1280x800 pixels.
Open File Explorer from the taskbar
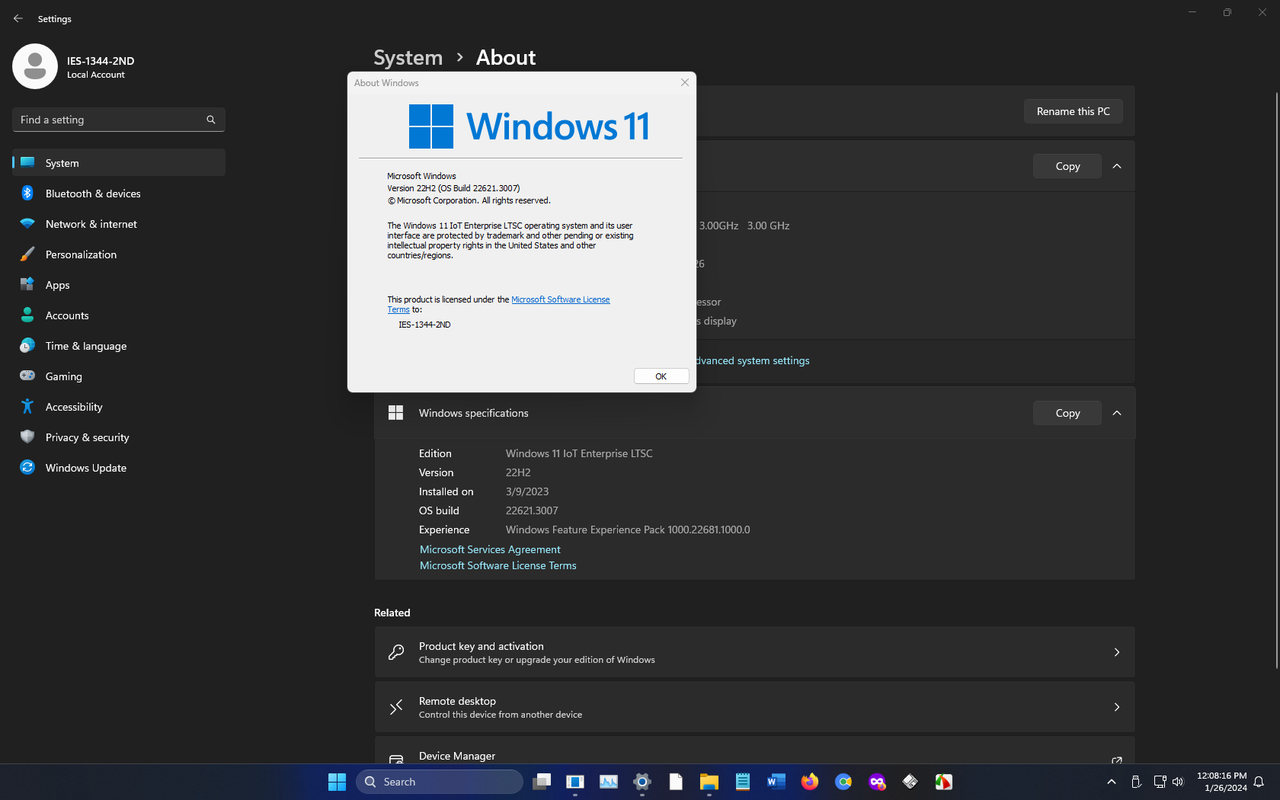point(709,782)
